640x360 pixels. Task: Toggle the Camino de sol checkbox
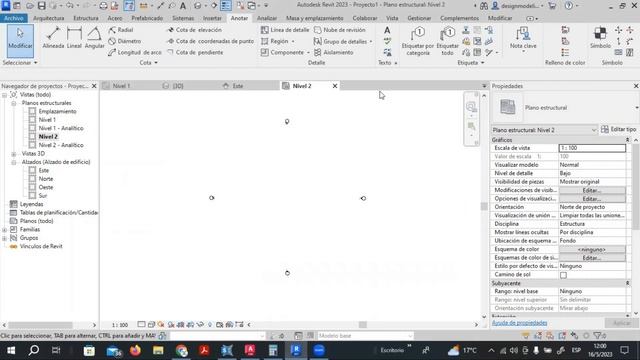click(563, 275)
